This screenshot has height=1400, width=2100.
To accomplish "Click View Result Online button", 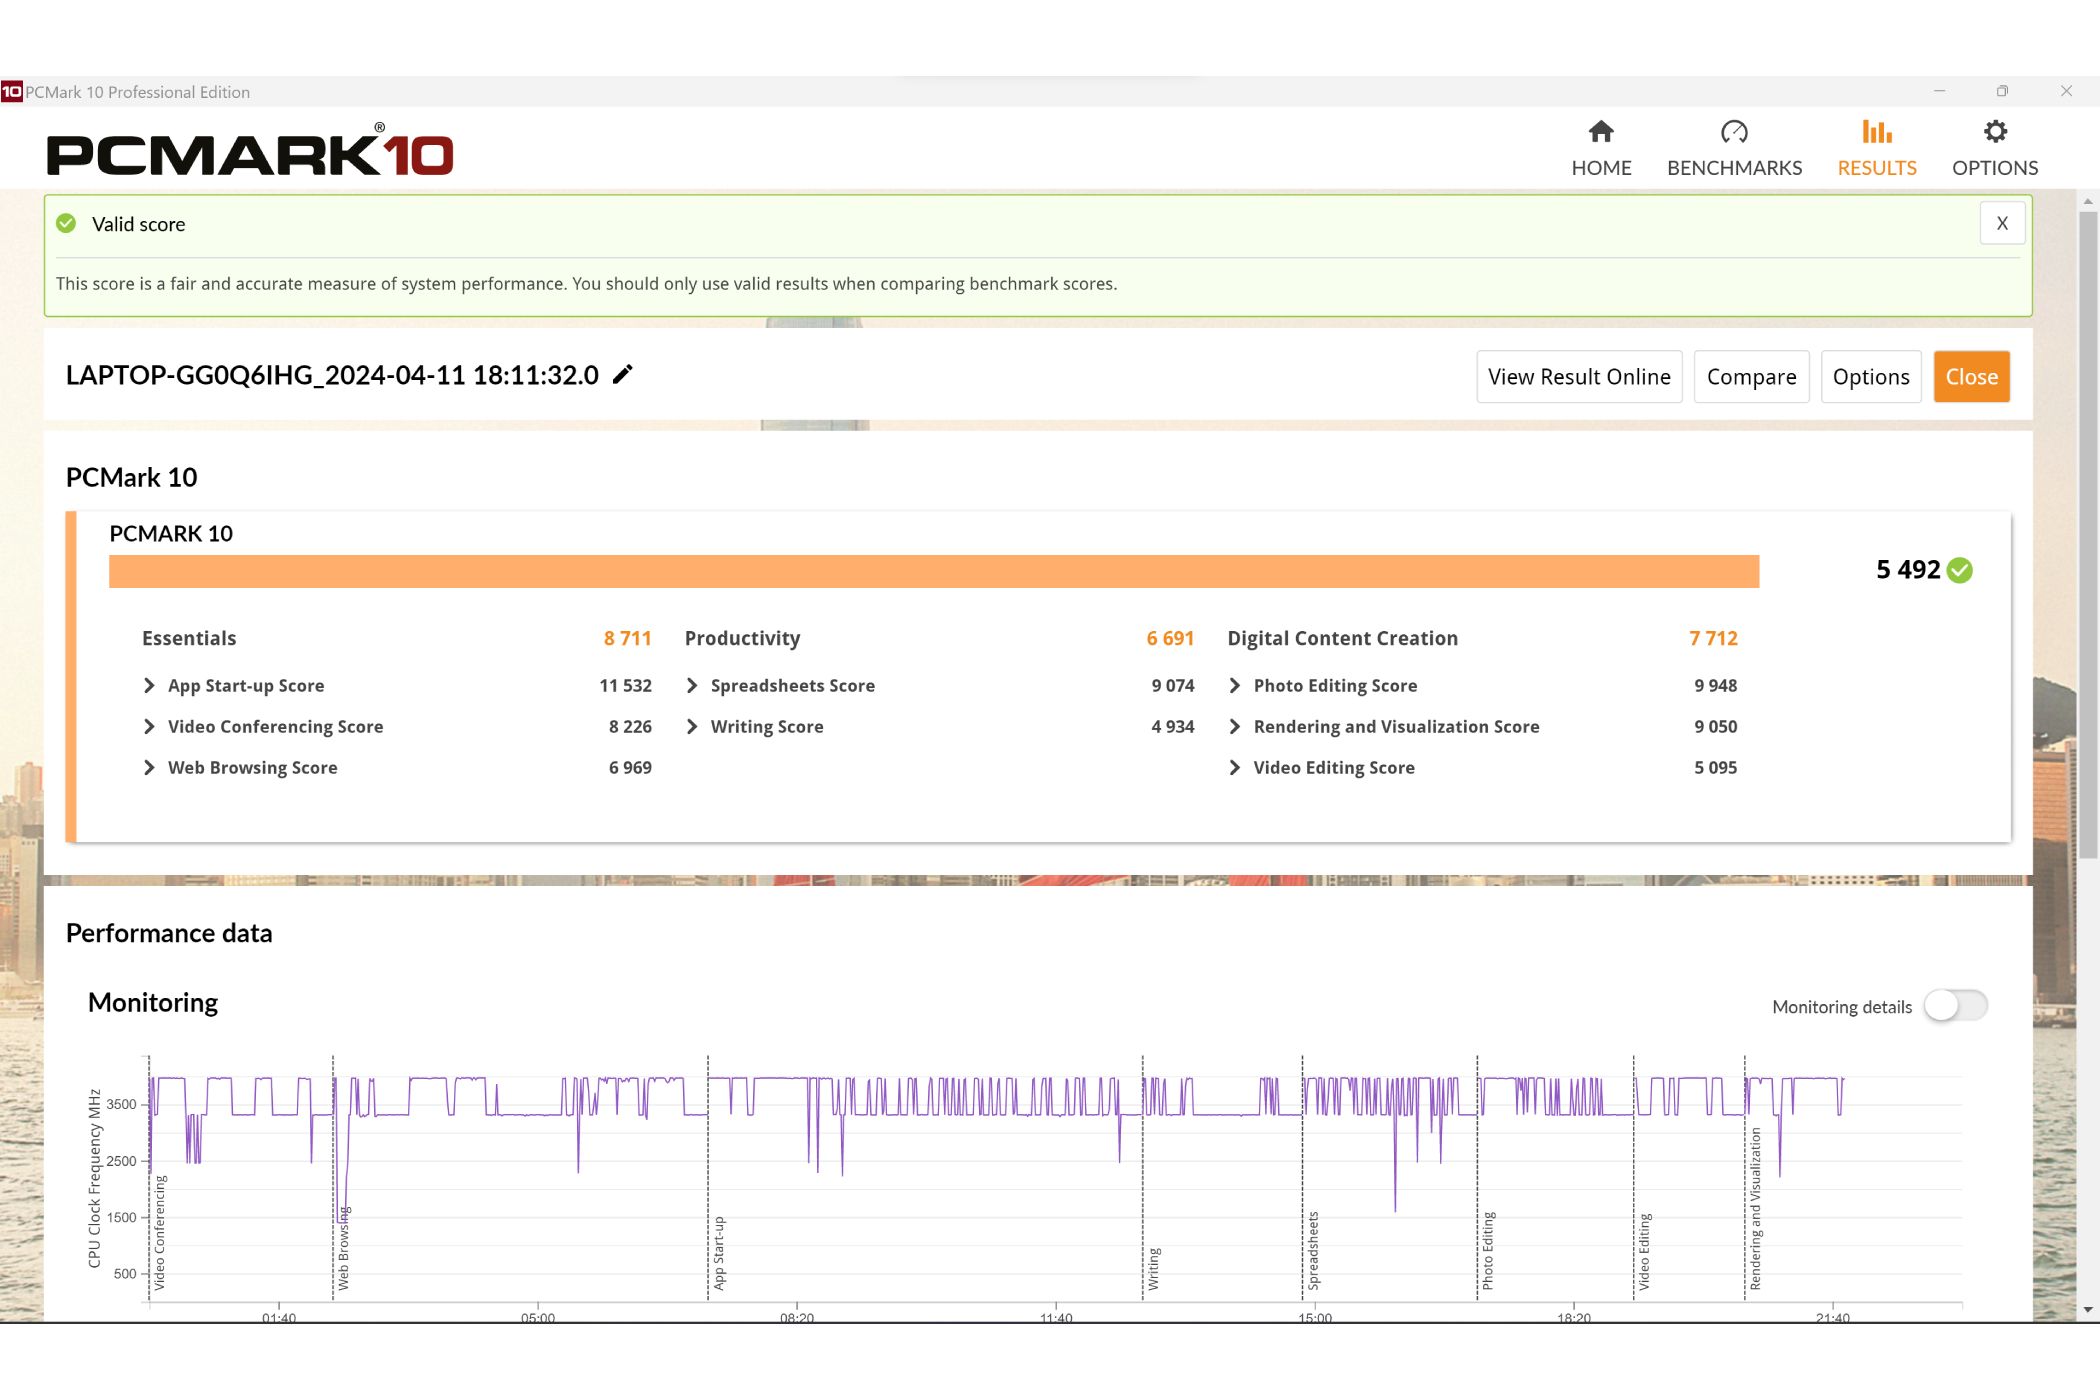I will click(x=1579, y=377).
